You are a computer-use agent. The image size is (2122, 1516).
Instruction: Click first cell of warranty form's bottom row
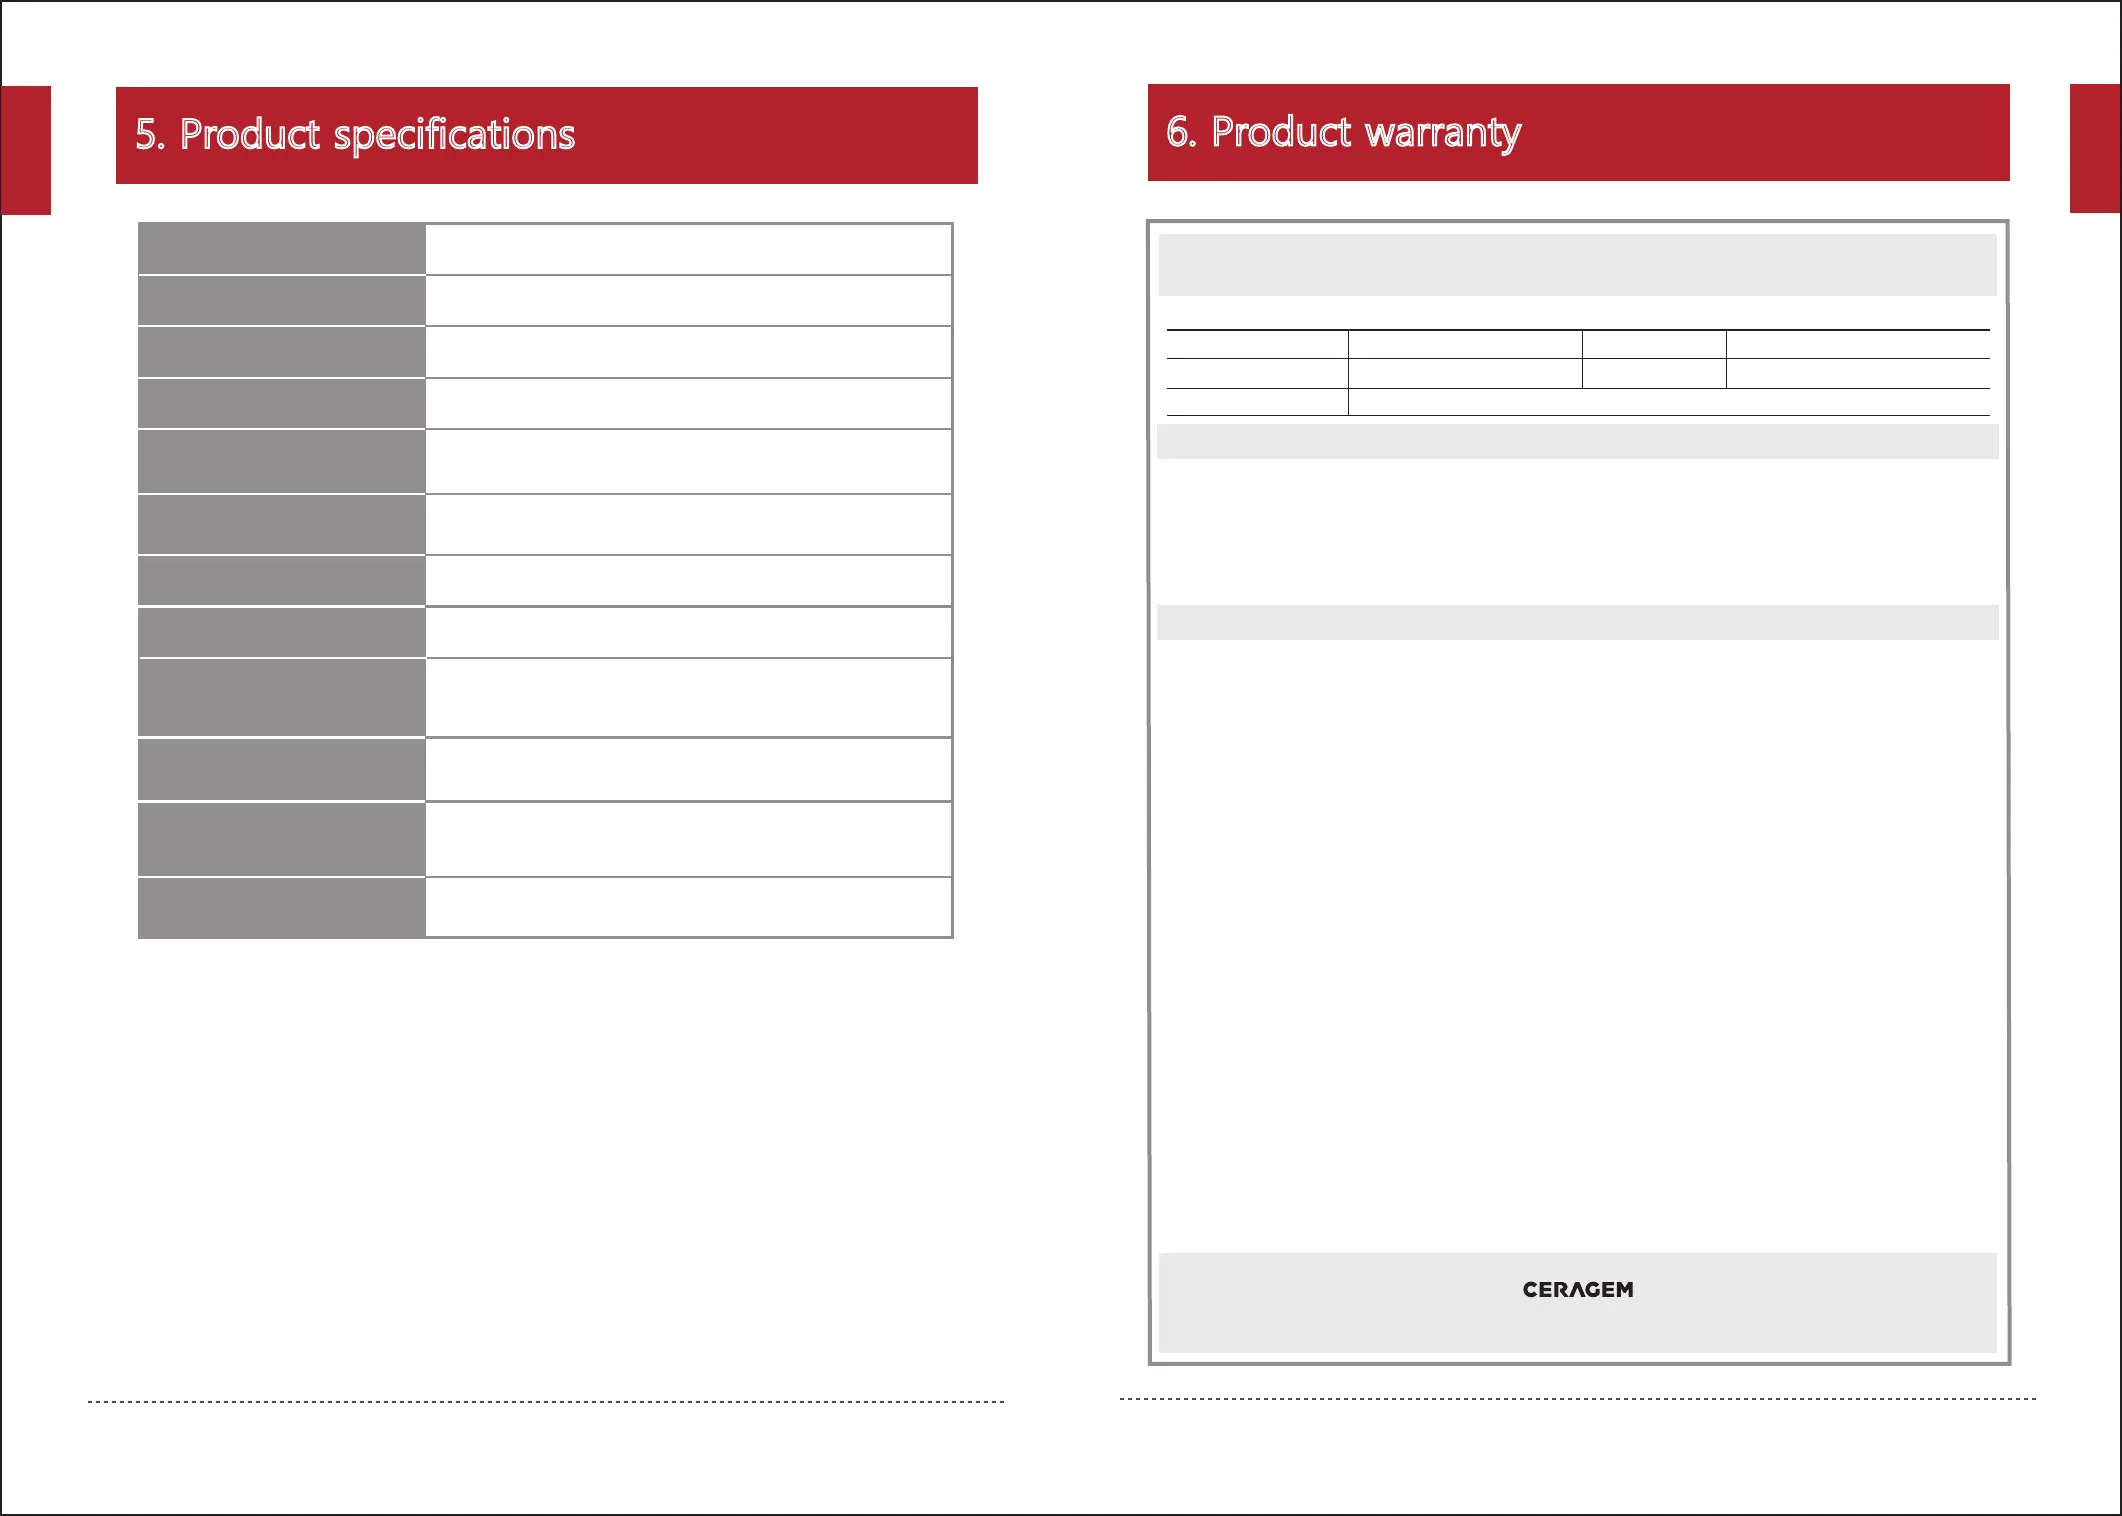point(1256,402)
